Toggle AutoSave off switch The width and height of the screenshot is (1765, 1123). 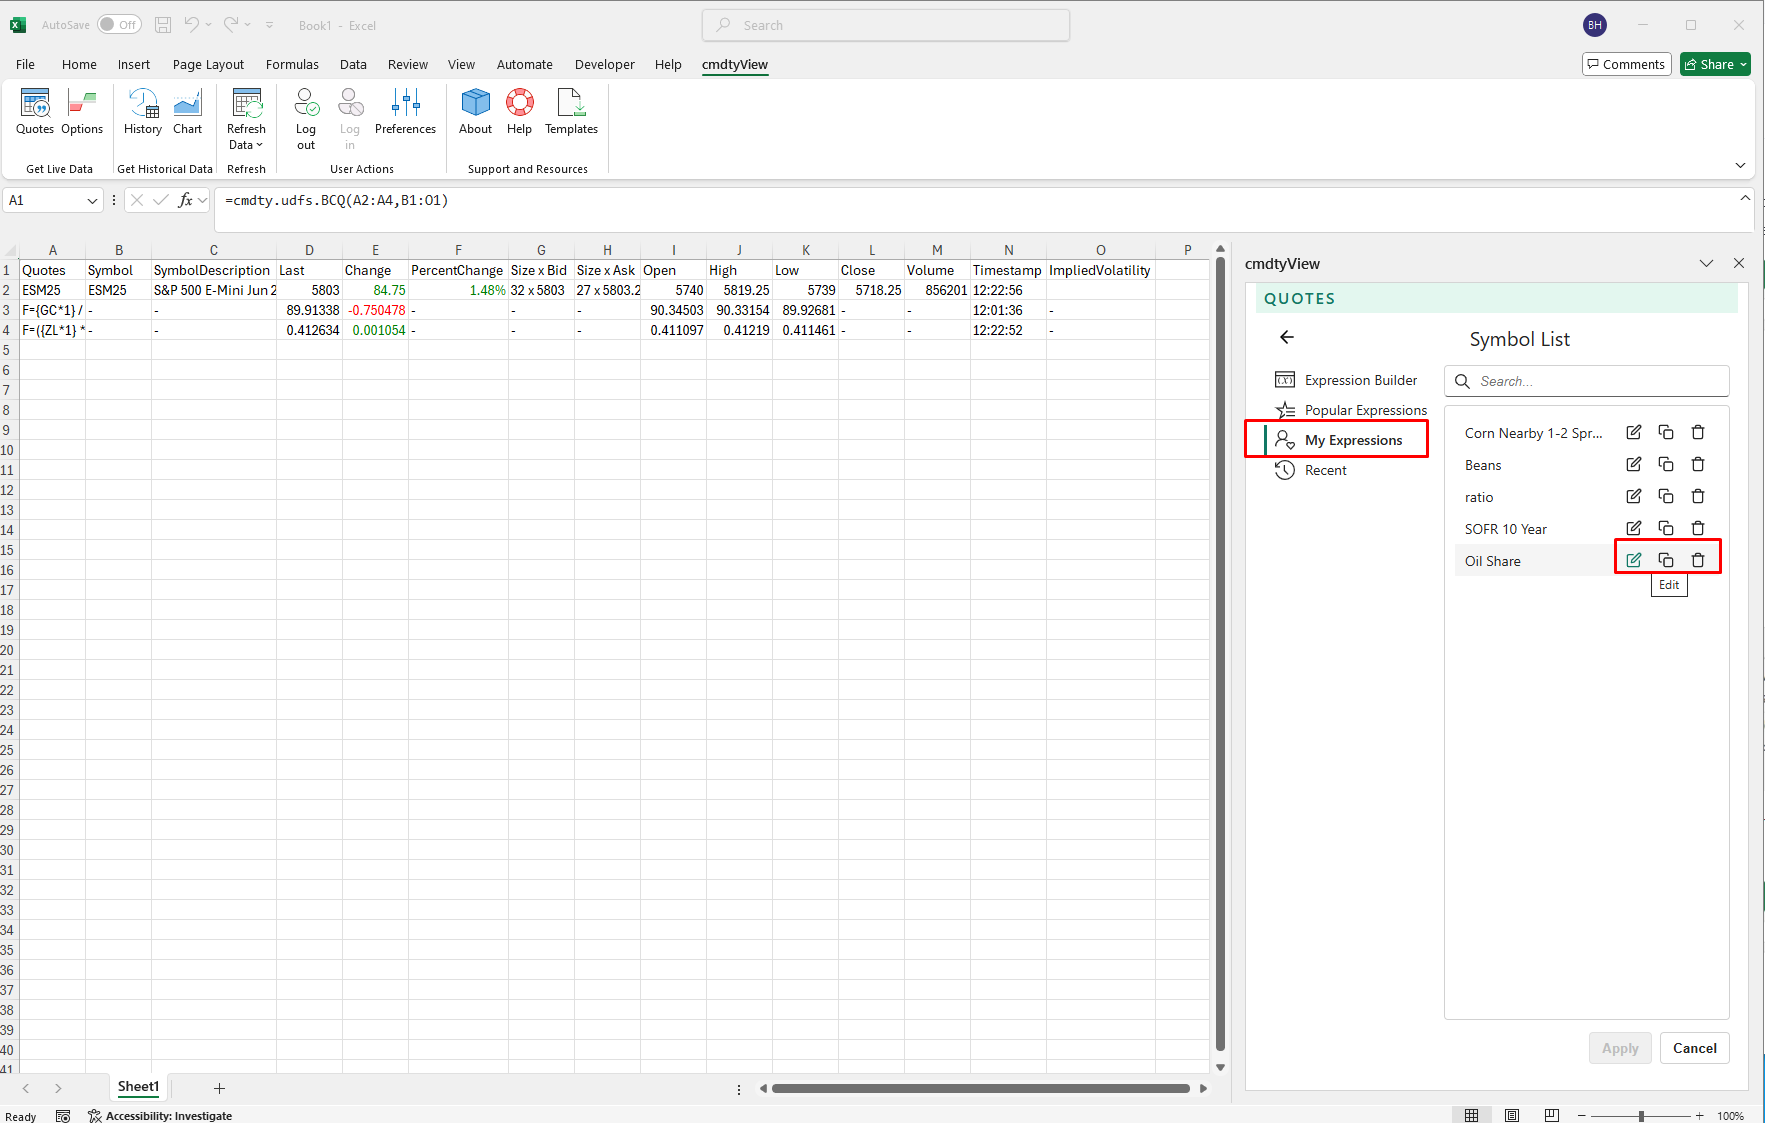[x=119, y=24]
